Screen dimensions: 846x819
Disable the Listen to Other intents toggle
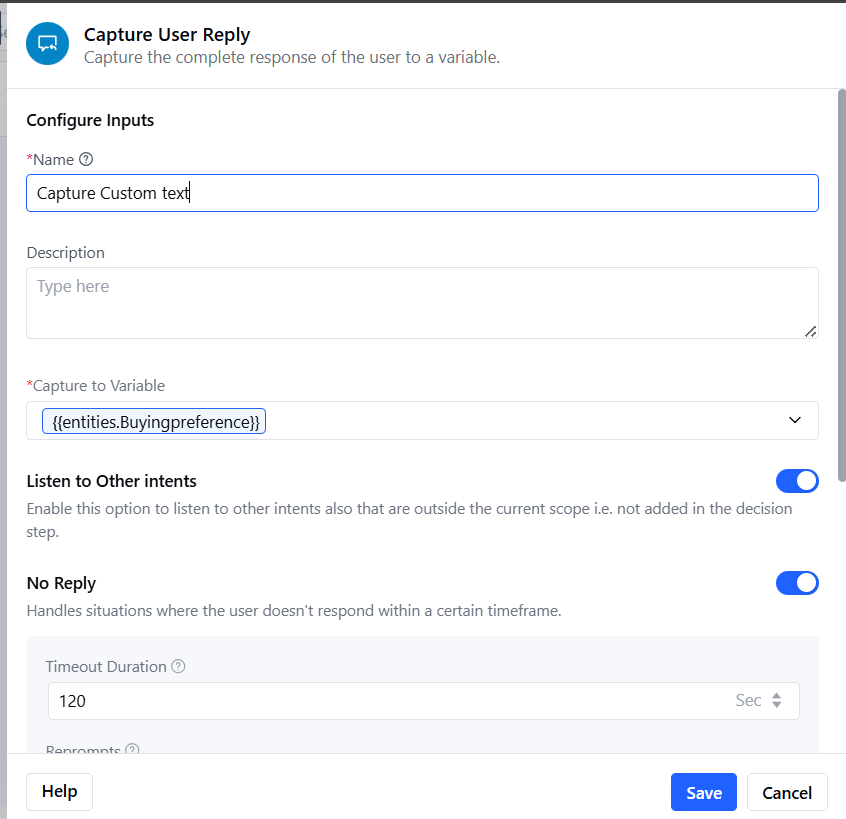click(797, 481)
